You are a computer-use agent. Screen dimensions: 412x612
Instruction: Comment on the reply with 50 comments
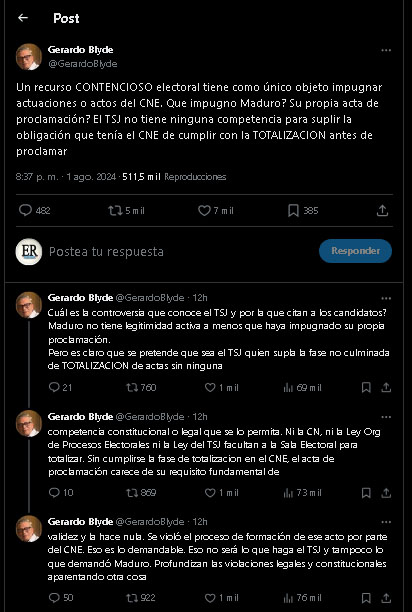coord(61,598)
